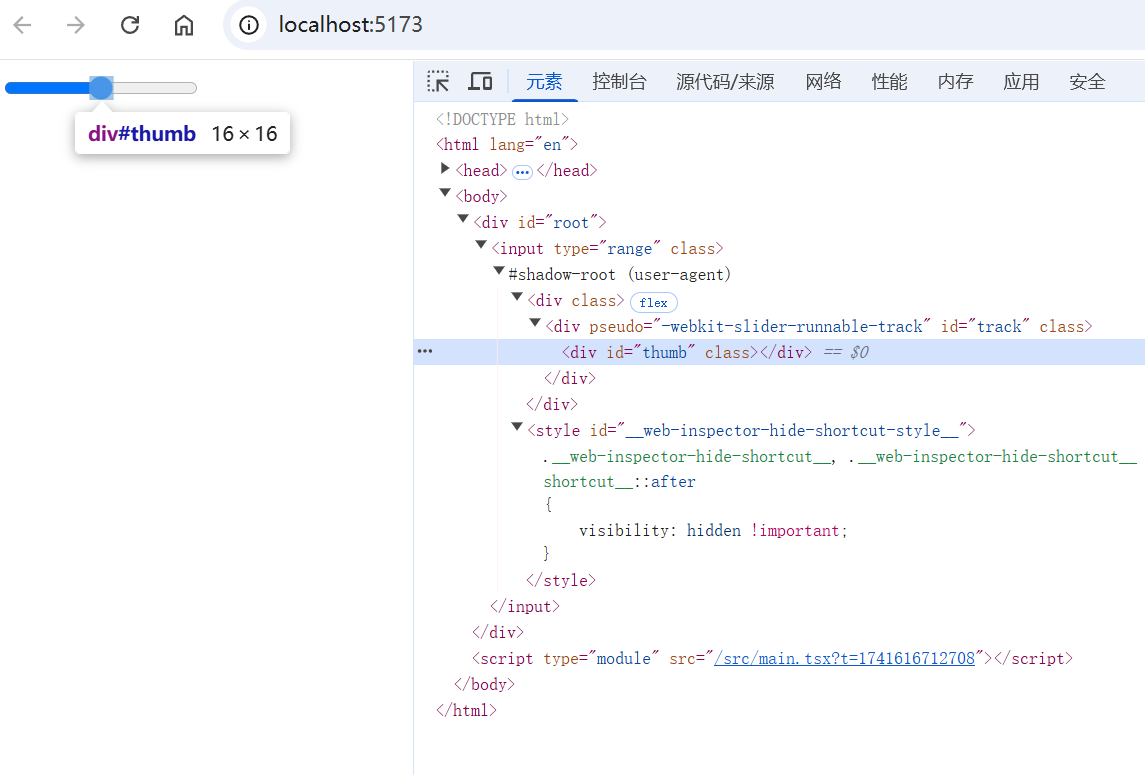The width and height of the screenshot is (1145, 775).
Task: Open the 网络 tab
Action: coord(824,82)
